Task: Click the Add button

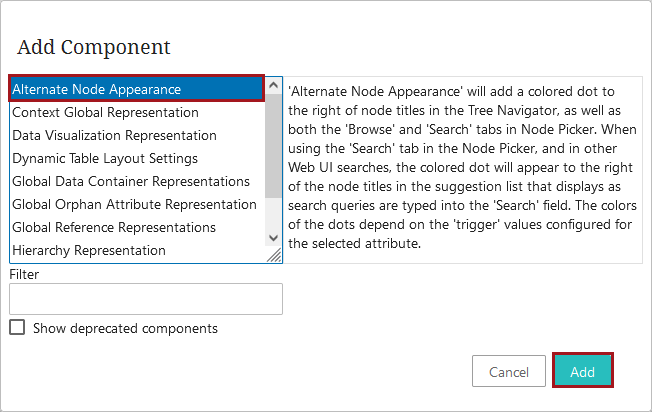Action: click(x=583, y=371)
